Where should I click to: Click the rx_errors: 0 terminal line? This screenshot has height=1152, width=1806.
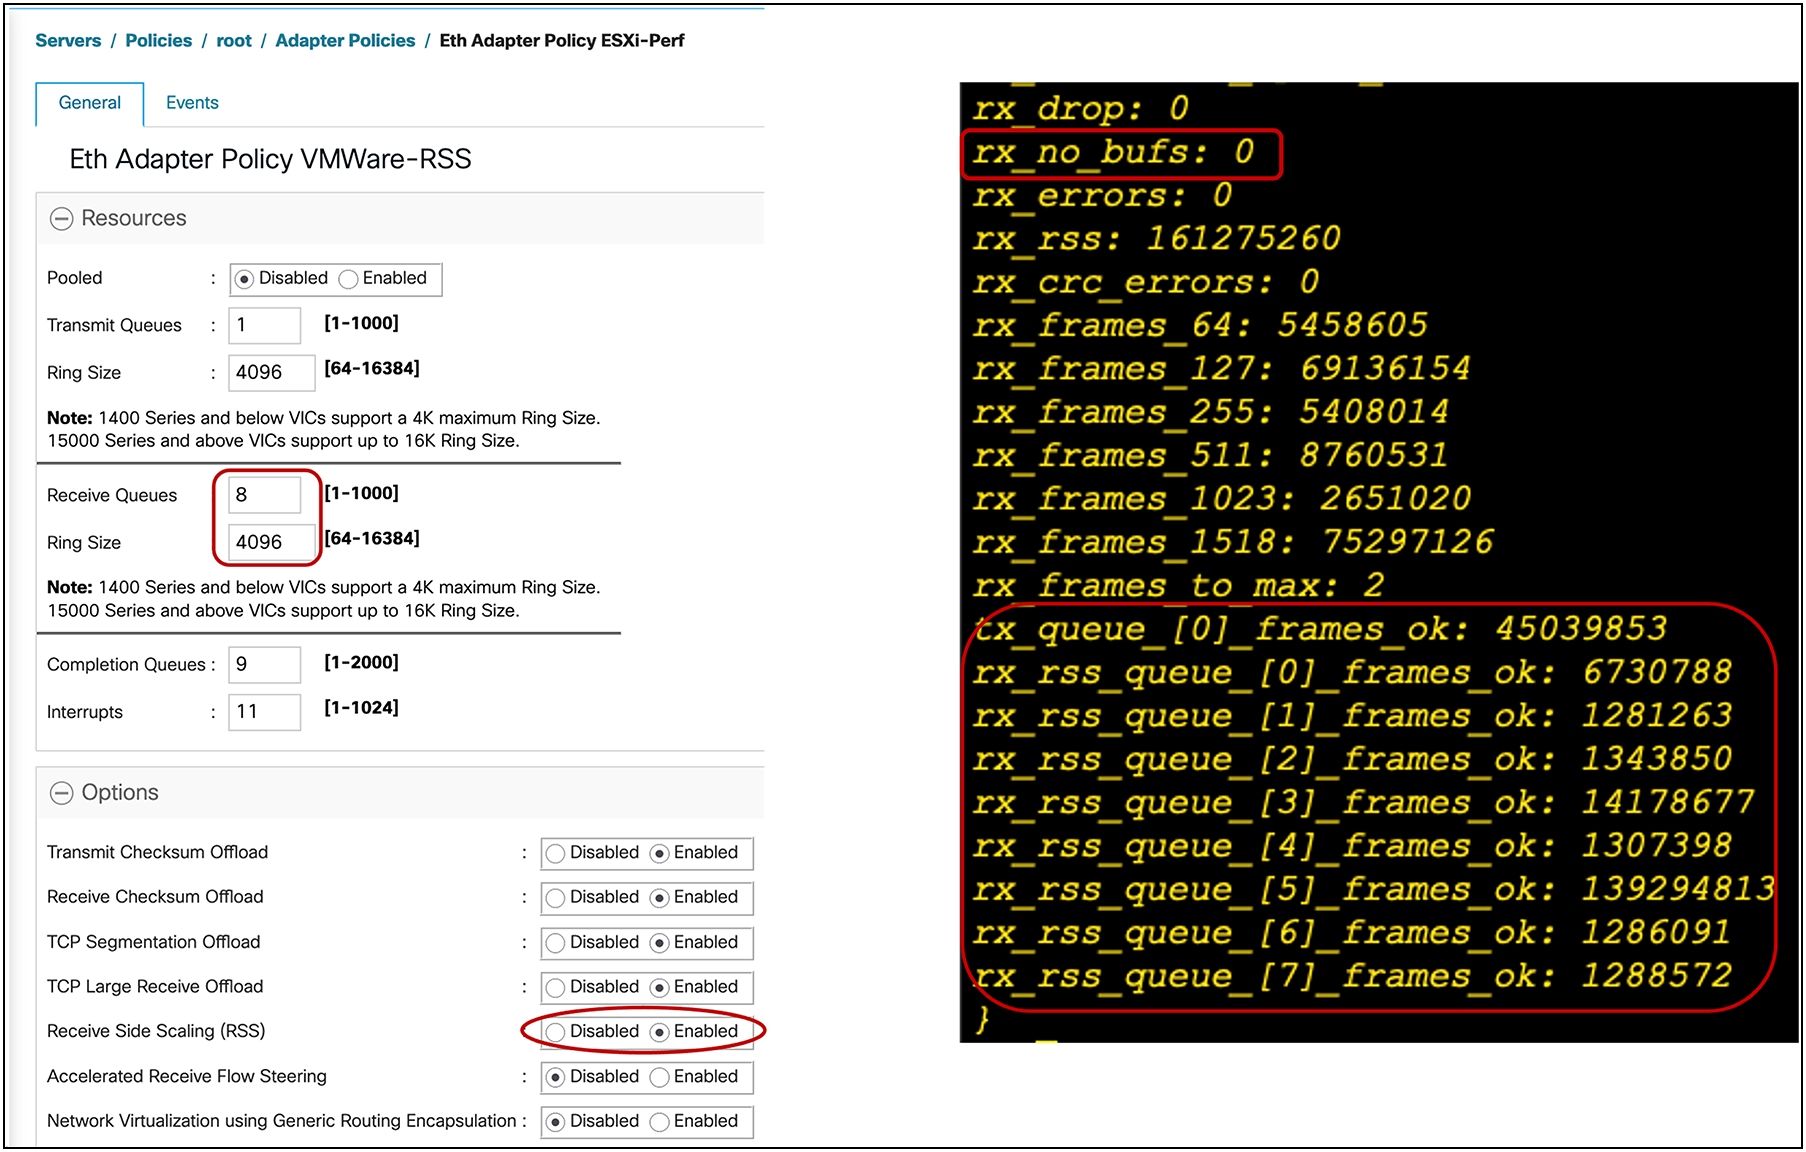tap(1102, 195)
